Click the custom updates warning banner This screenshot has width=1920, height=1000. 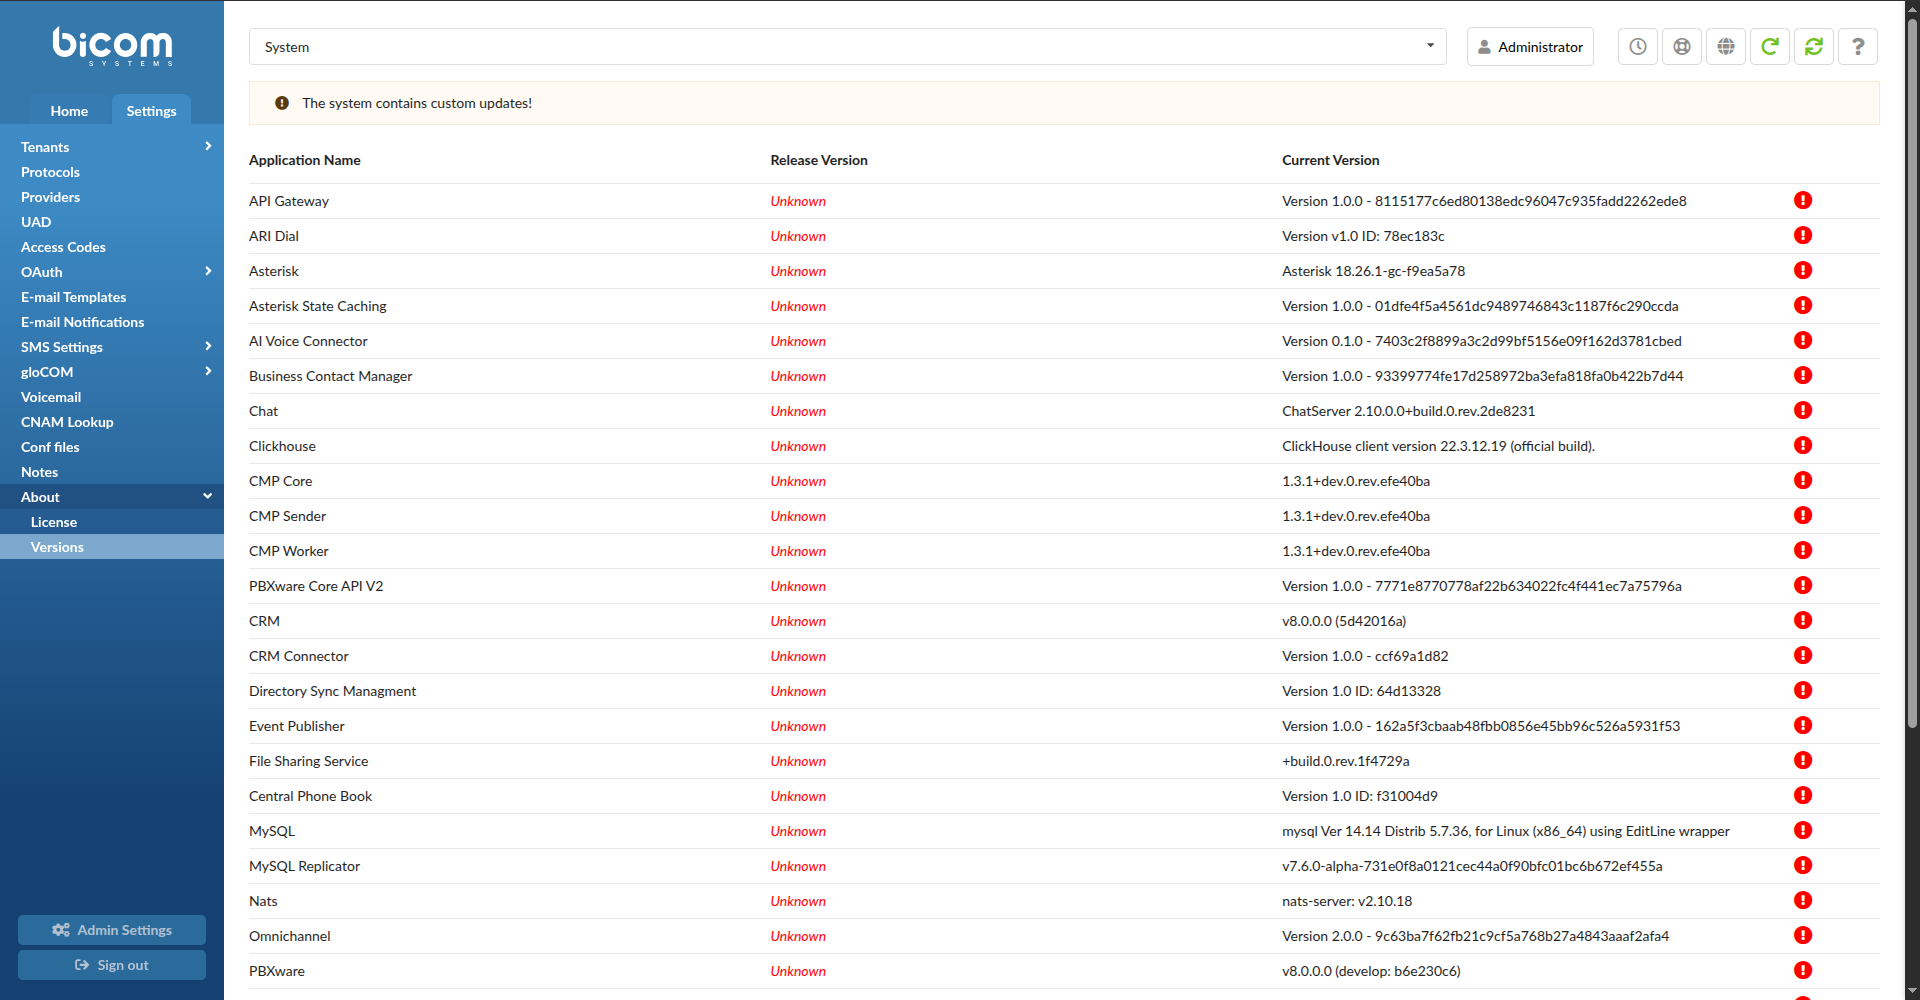click(1064, 103)
